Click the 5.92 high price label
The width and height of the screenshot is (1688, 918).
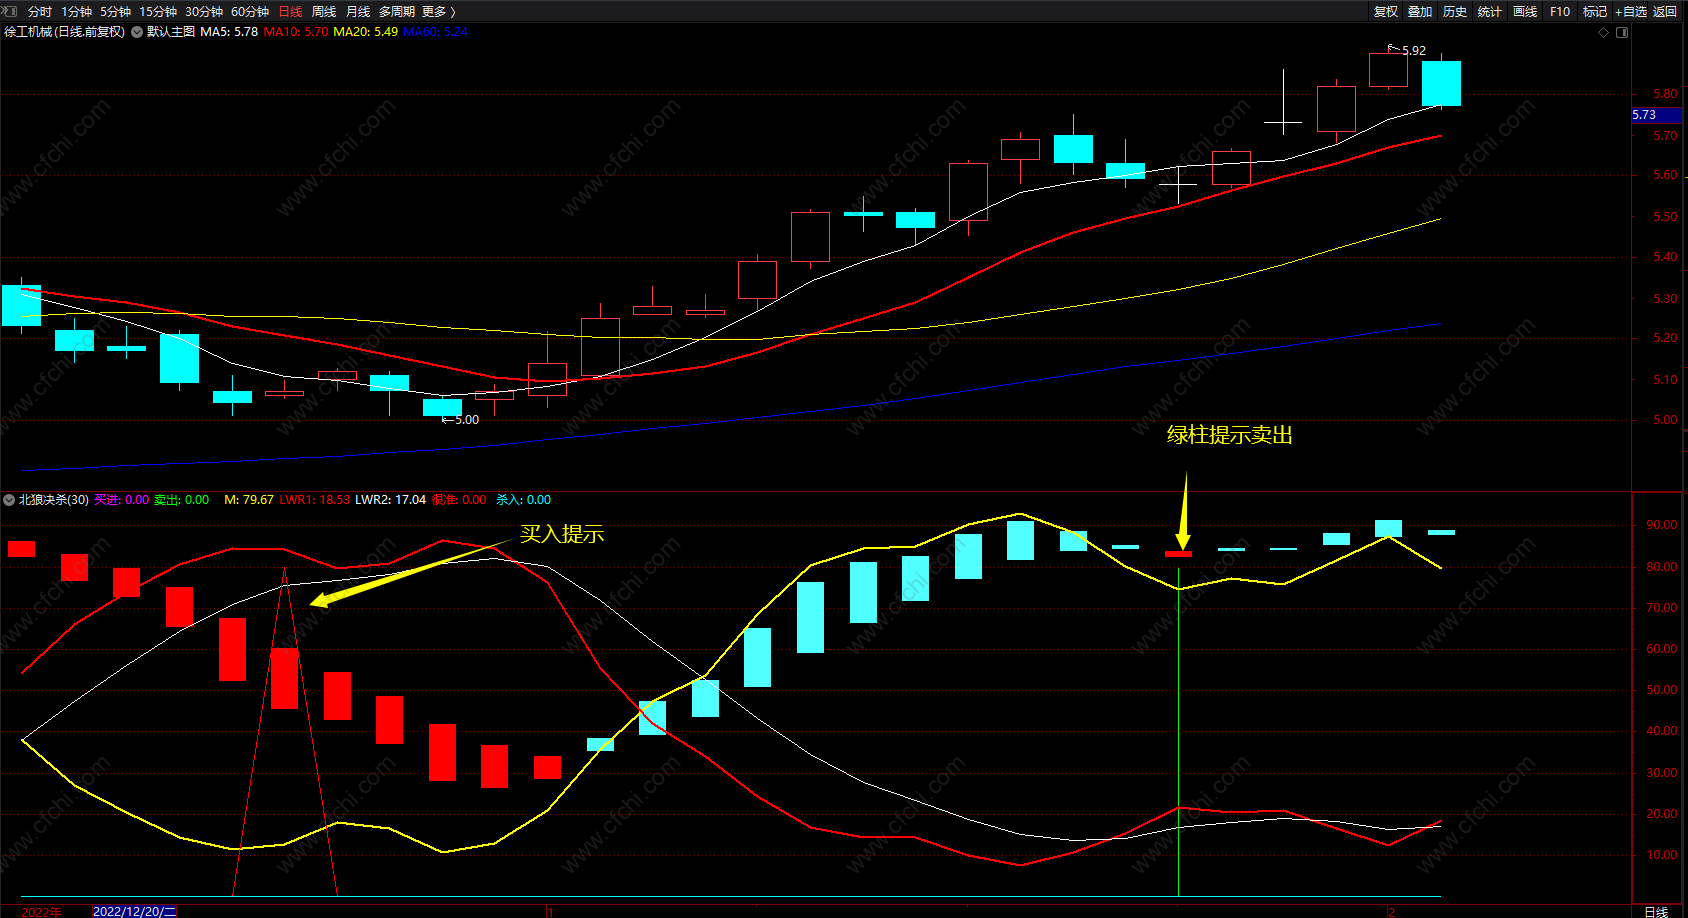coord(1413,50)
